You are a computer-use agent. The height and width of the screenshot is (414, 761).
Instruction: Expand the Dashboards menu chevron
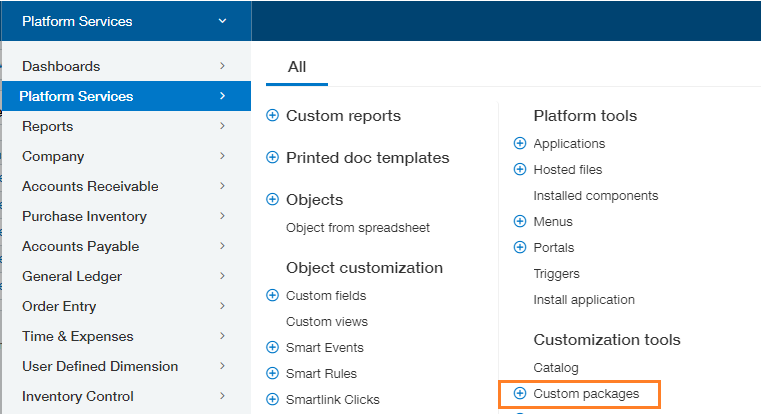(222, 66)
